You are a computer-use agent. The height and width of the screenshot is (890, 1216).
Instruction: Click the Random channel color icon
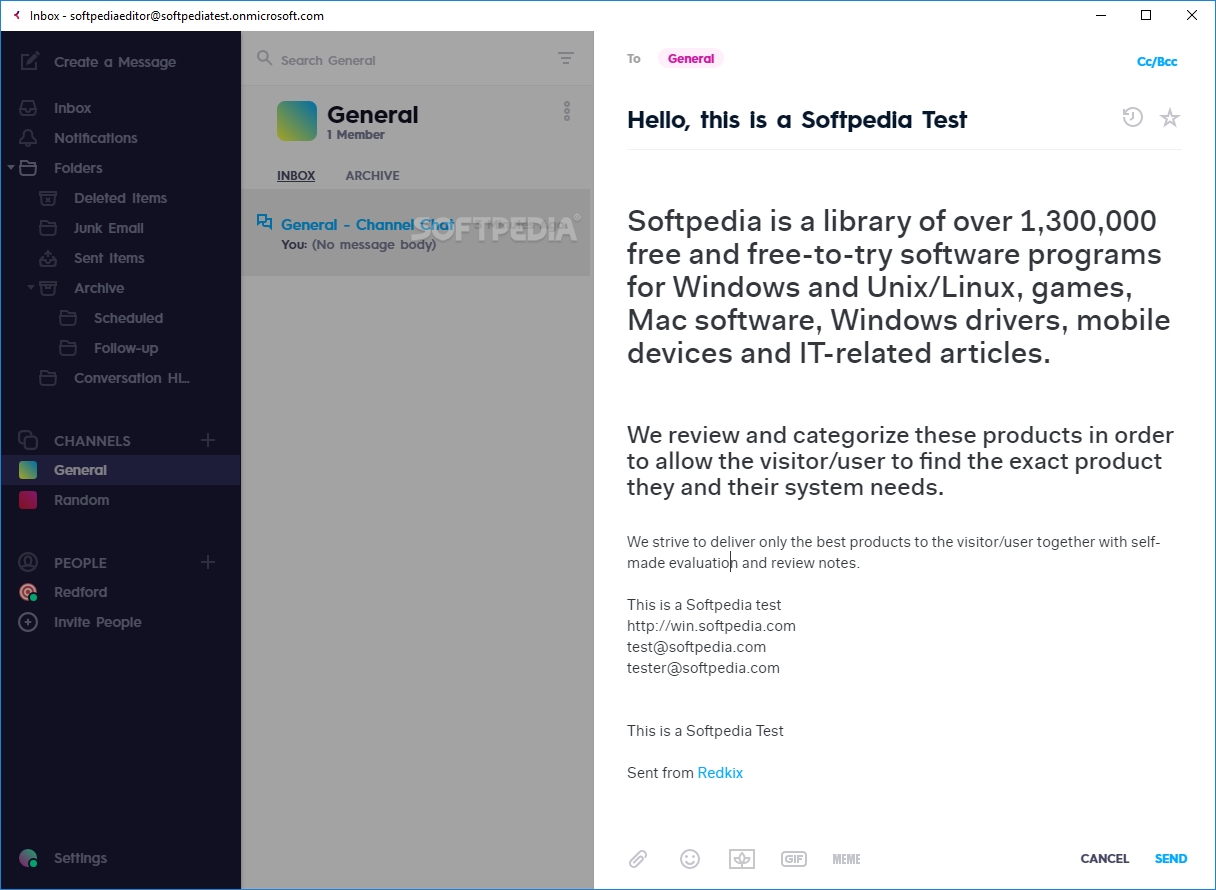[x=28, y=500]
